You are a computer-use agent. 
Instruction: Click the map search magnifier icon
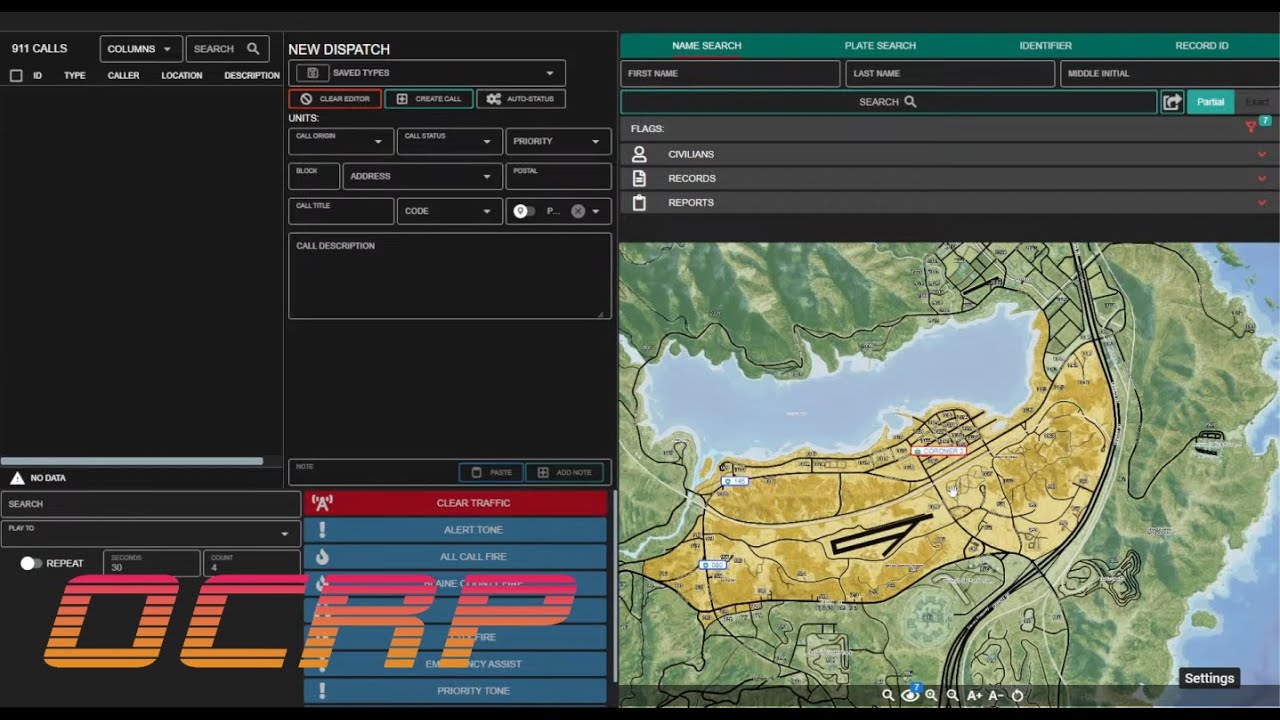[888, 695]
